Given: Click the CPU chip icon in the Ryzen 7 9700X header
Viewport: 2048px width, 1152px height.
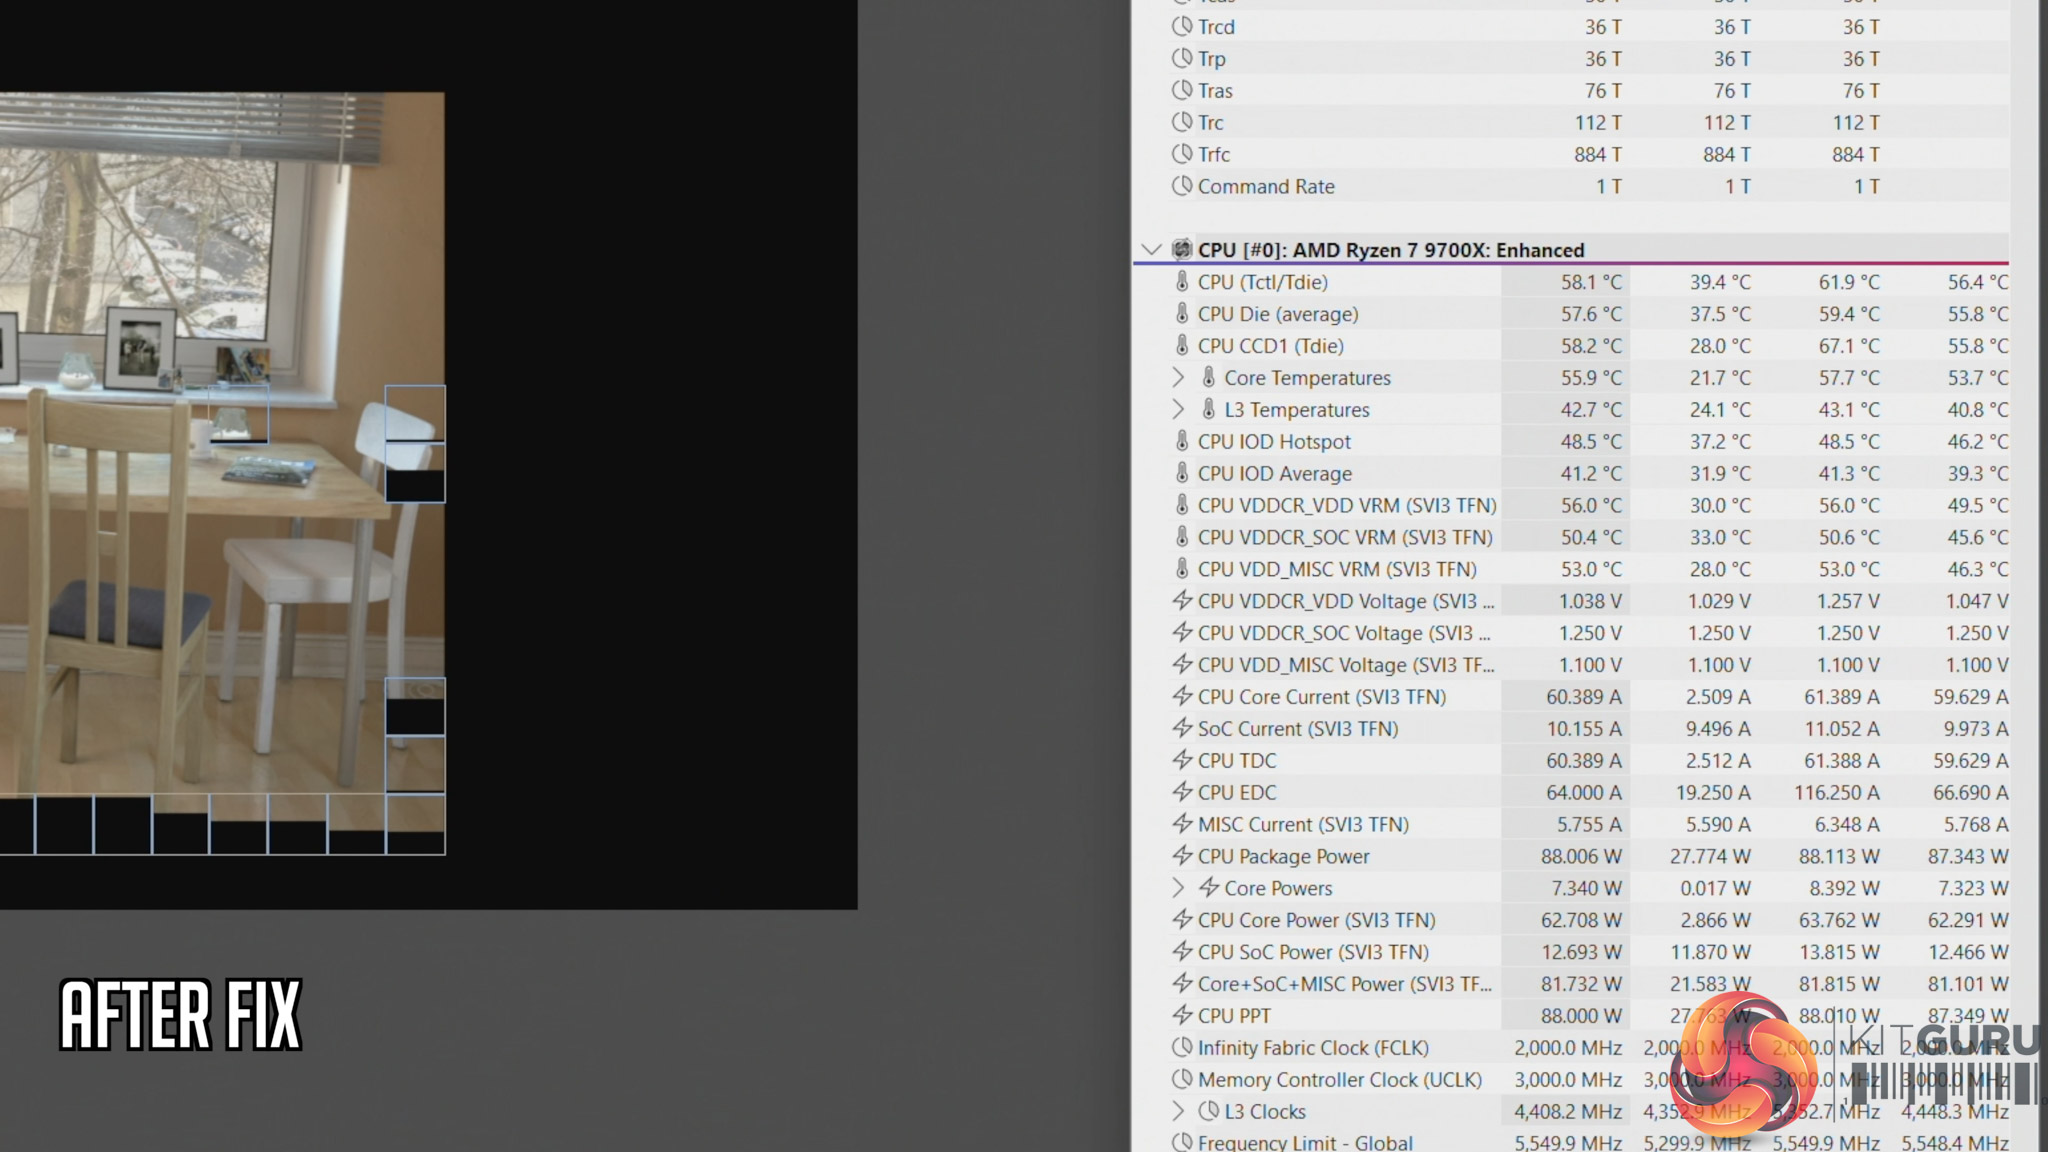Looking at the screenshot, I should pos(1182,250).
